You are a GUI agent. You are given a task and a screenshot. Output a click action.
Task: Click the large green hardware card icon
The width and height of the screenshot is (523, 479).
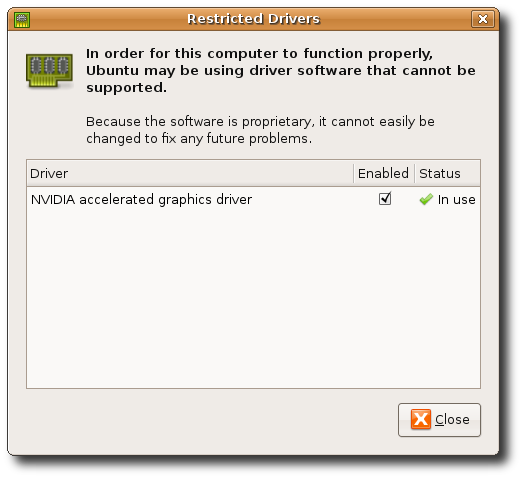[x=49, y=71]
